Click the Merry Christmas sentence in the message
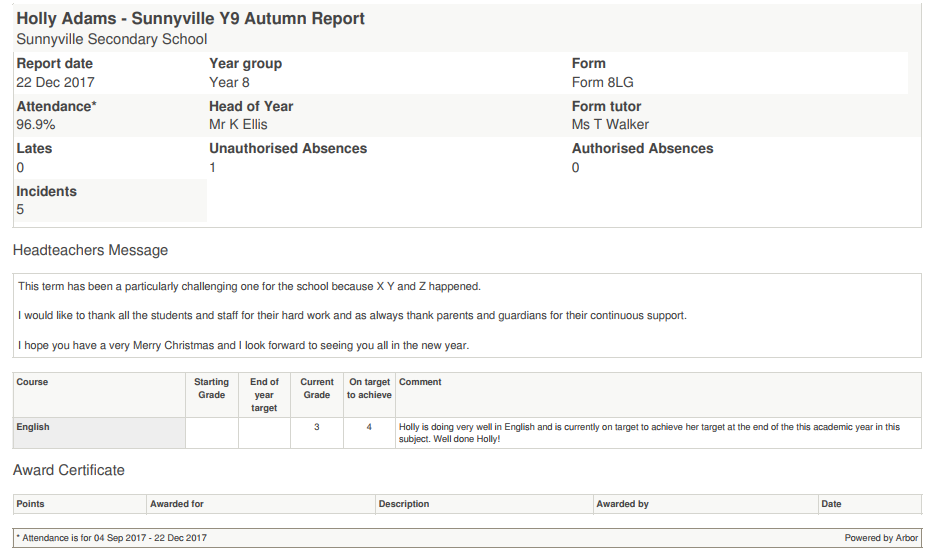The height and width of the screenshot is (558, 935). (x=243, y=345)
